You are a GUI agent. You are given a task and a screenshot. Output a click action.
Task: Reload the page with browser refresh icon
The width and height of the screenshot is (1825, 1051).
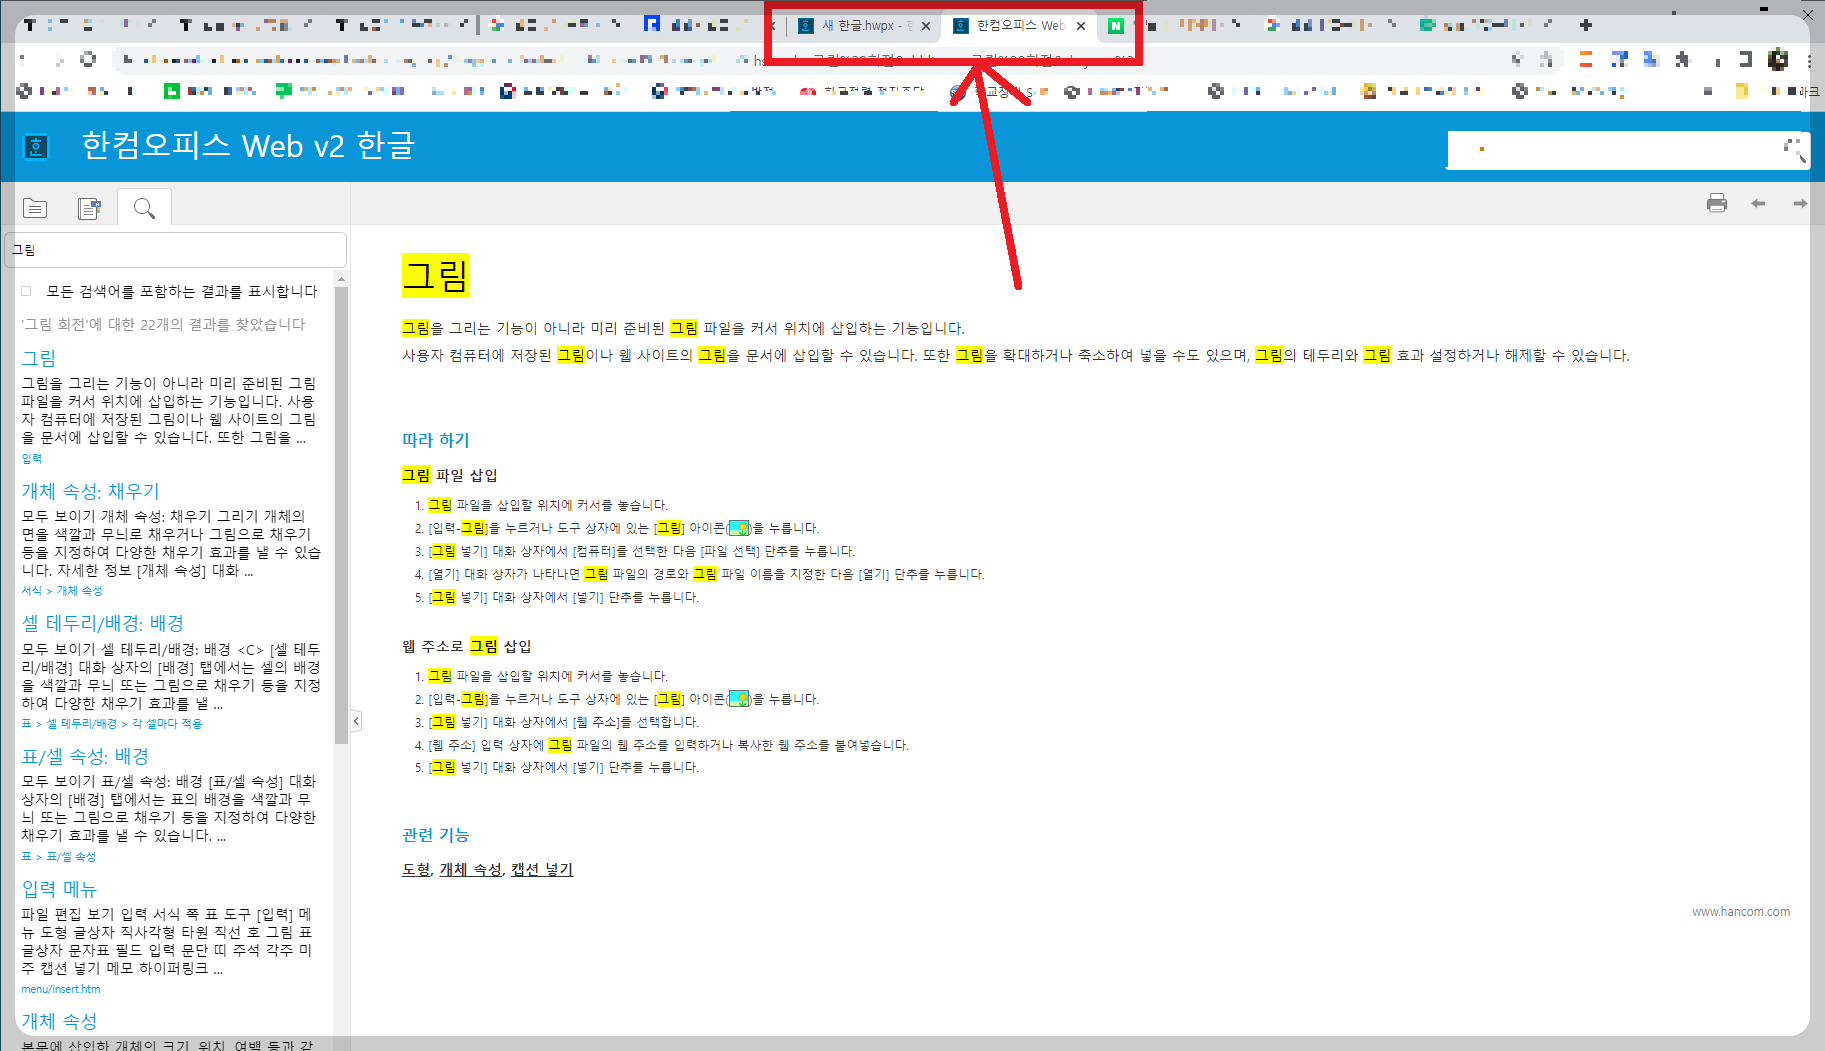pyautogui.click(x=88, y=60)
